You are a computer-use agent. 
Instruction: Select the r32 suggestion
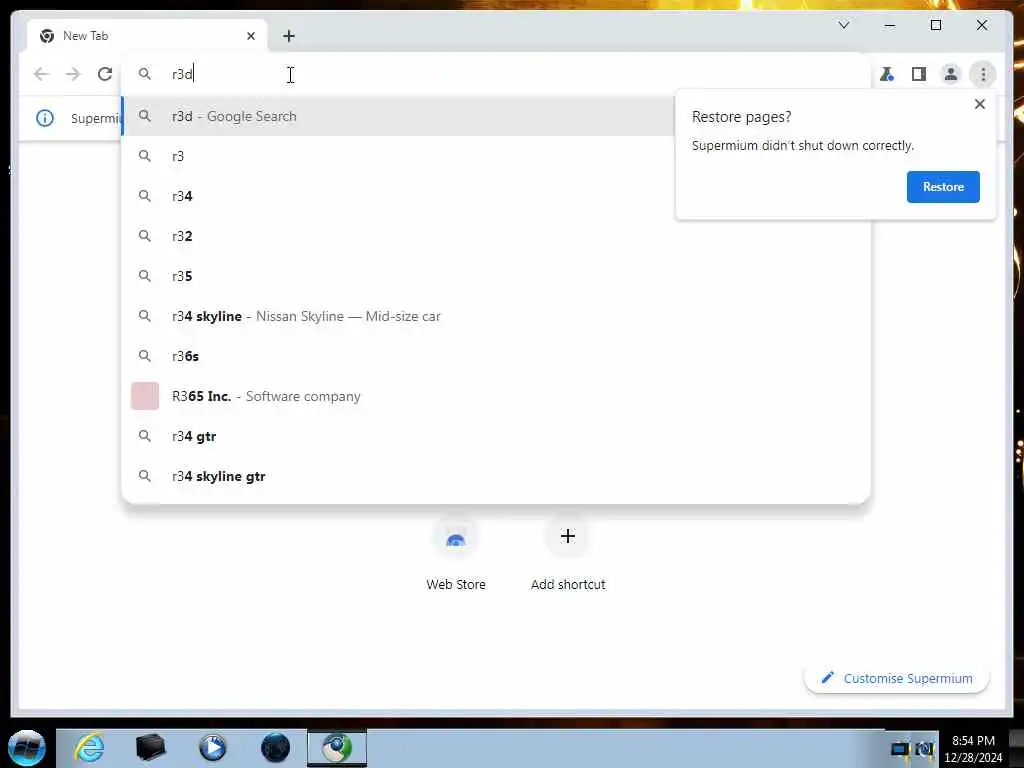496,236
